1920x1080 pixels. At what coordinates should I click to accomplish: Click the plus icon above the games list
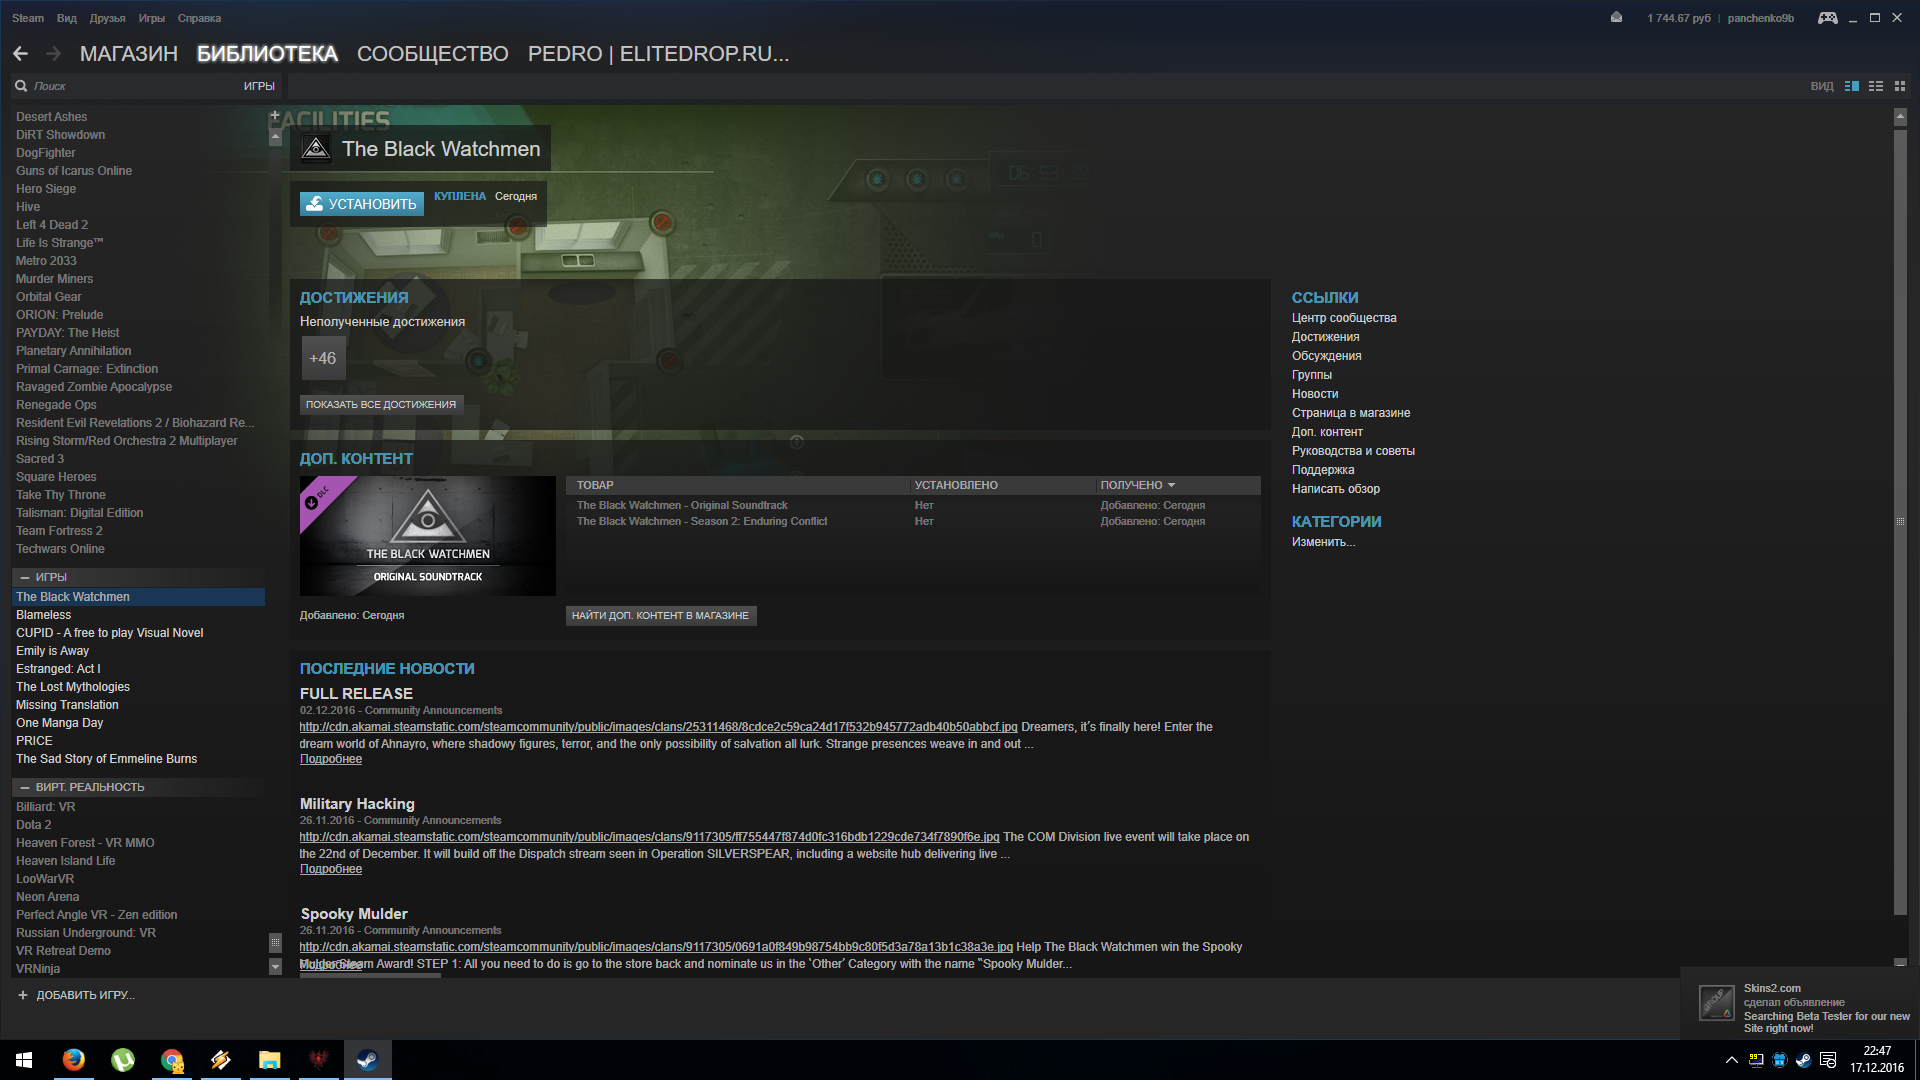point(275,116)
